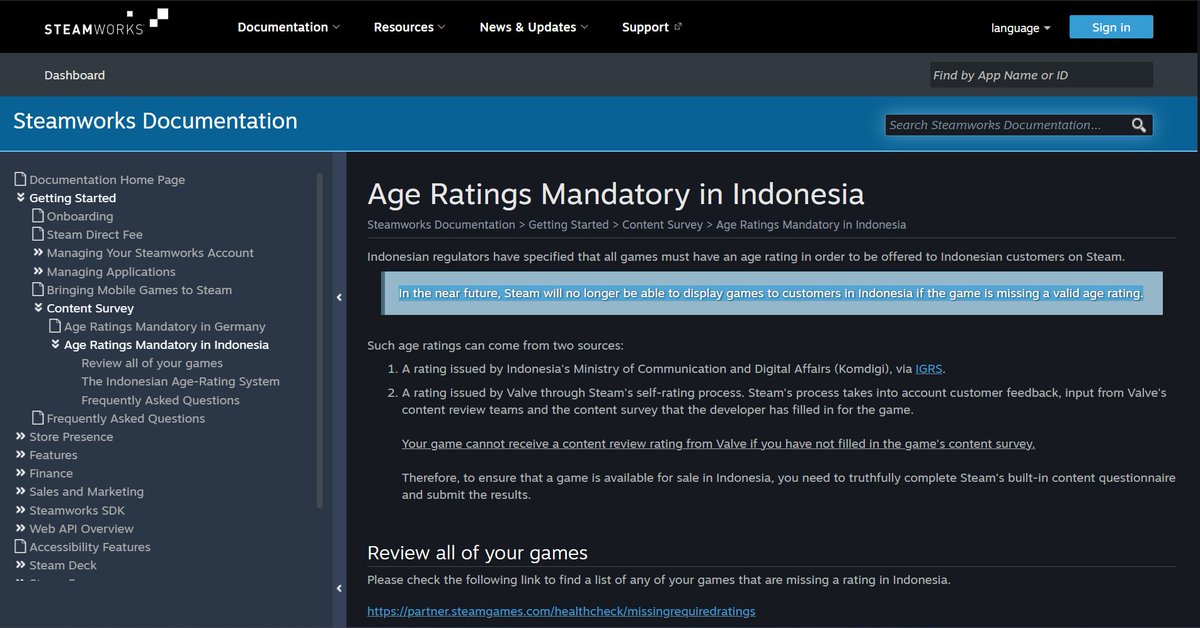This screenshot has width=1200, height=628.
Task: Open nested Frequently Asked Questions under Indonesia
Action: 160,400
